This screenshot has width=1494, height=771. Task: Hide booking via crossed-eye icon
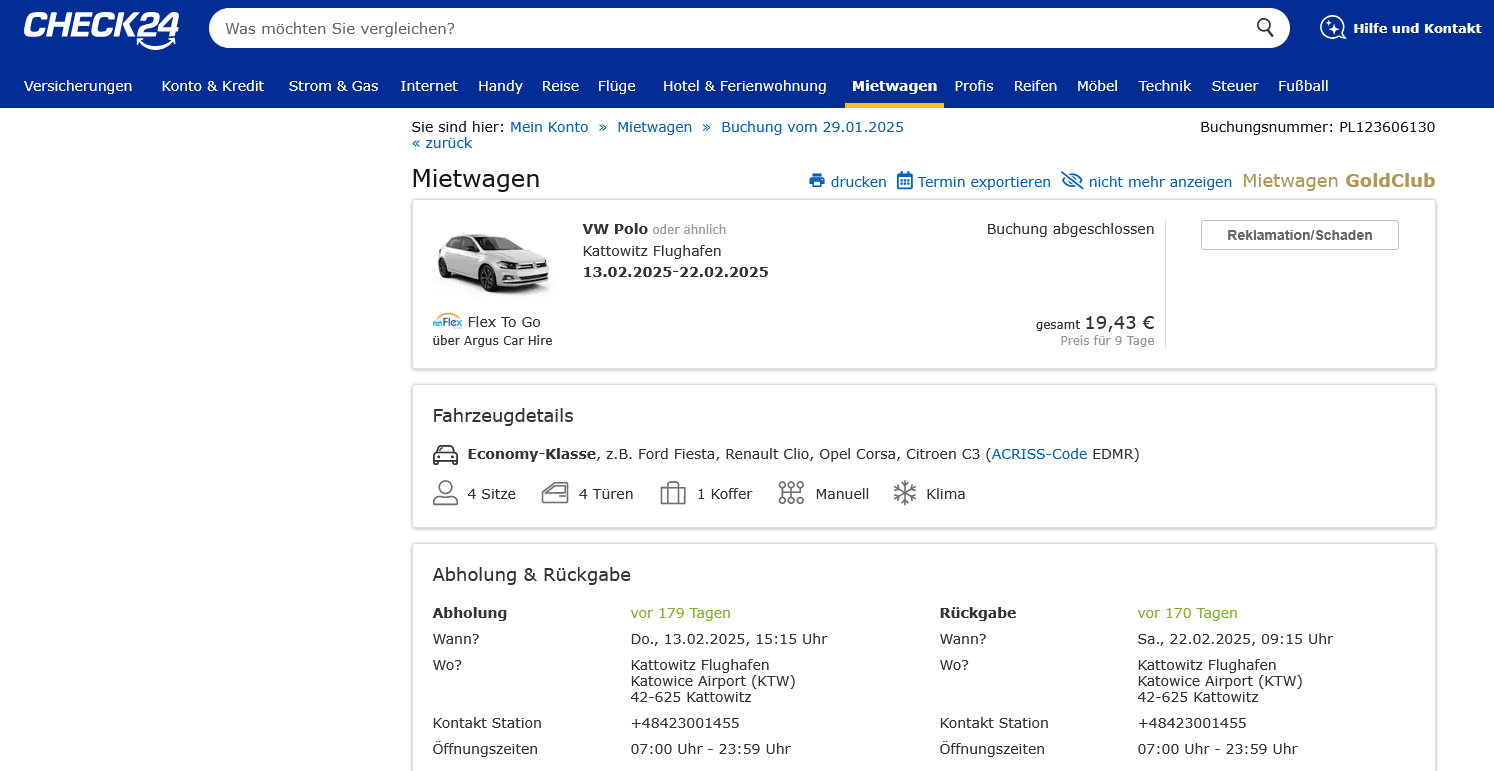1072,181
